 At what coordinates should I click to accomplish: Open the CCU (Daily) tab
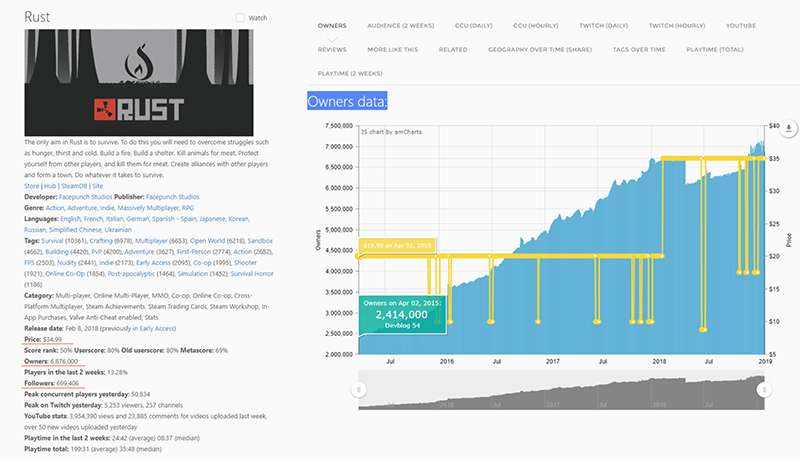click(473, 25)
